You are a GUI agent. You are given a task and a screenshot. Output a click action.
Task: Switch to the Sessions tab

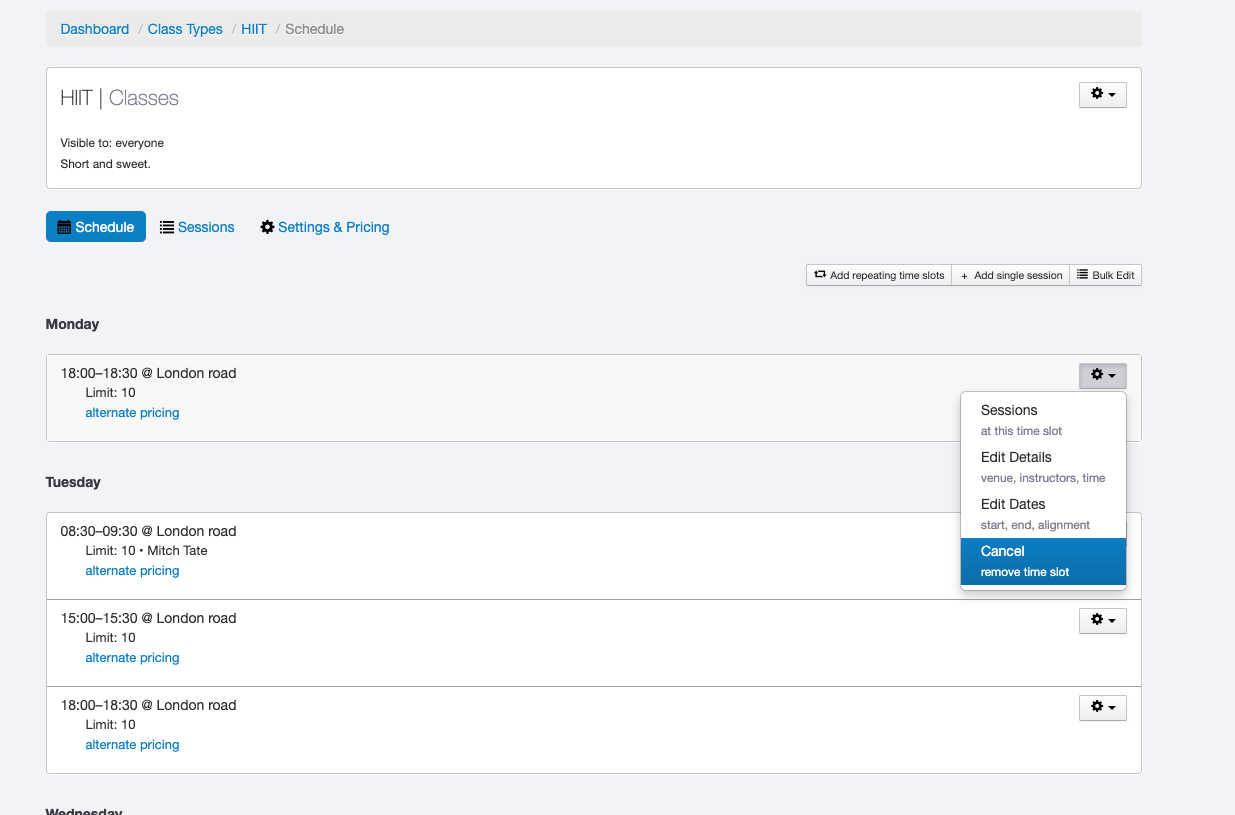[197, 227]
